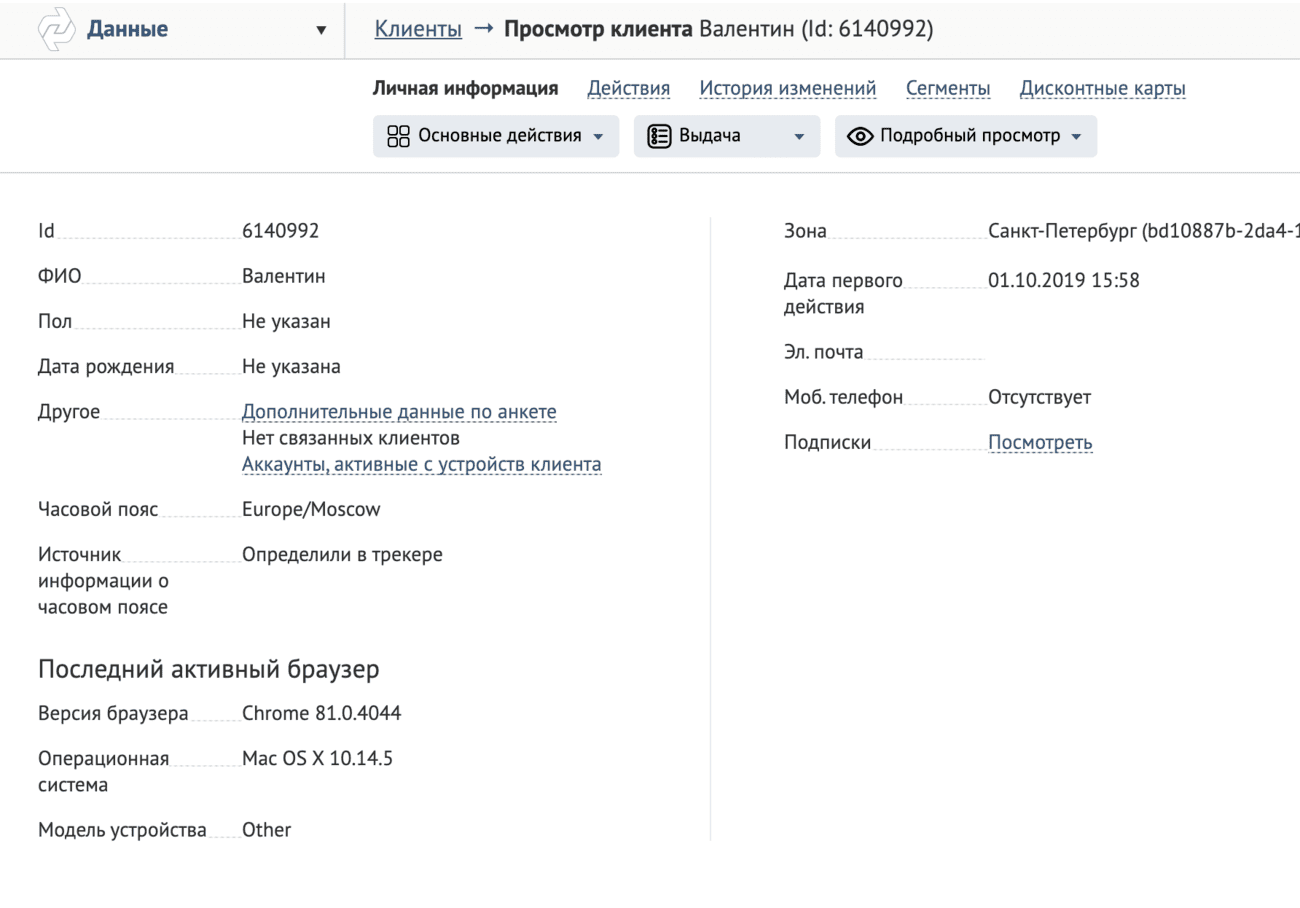1300x908 pixels.
Task: Click the grid icon on Основные действия
Action: (x=399, y=136)
